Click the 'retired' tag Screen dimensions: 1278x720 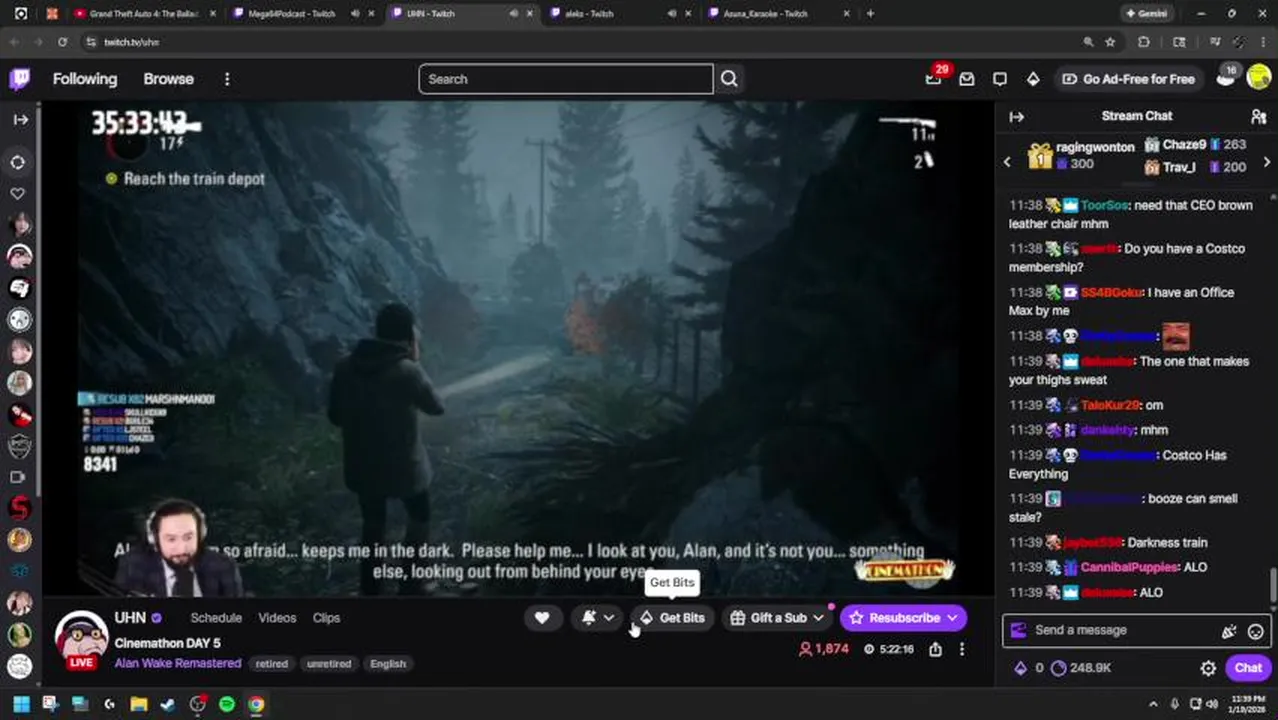click(x=271, y=663)
